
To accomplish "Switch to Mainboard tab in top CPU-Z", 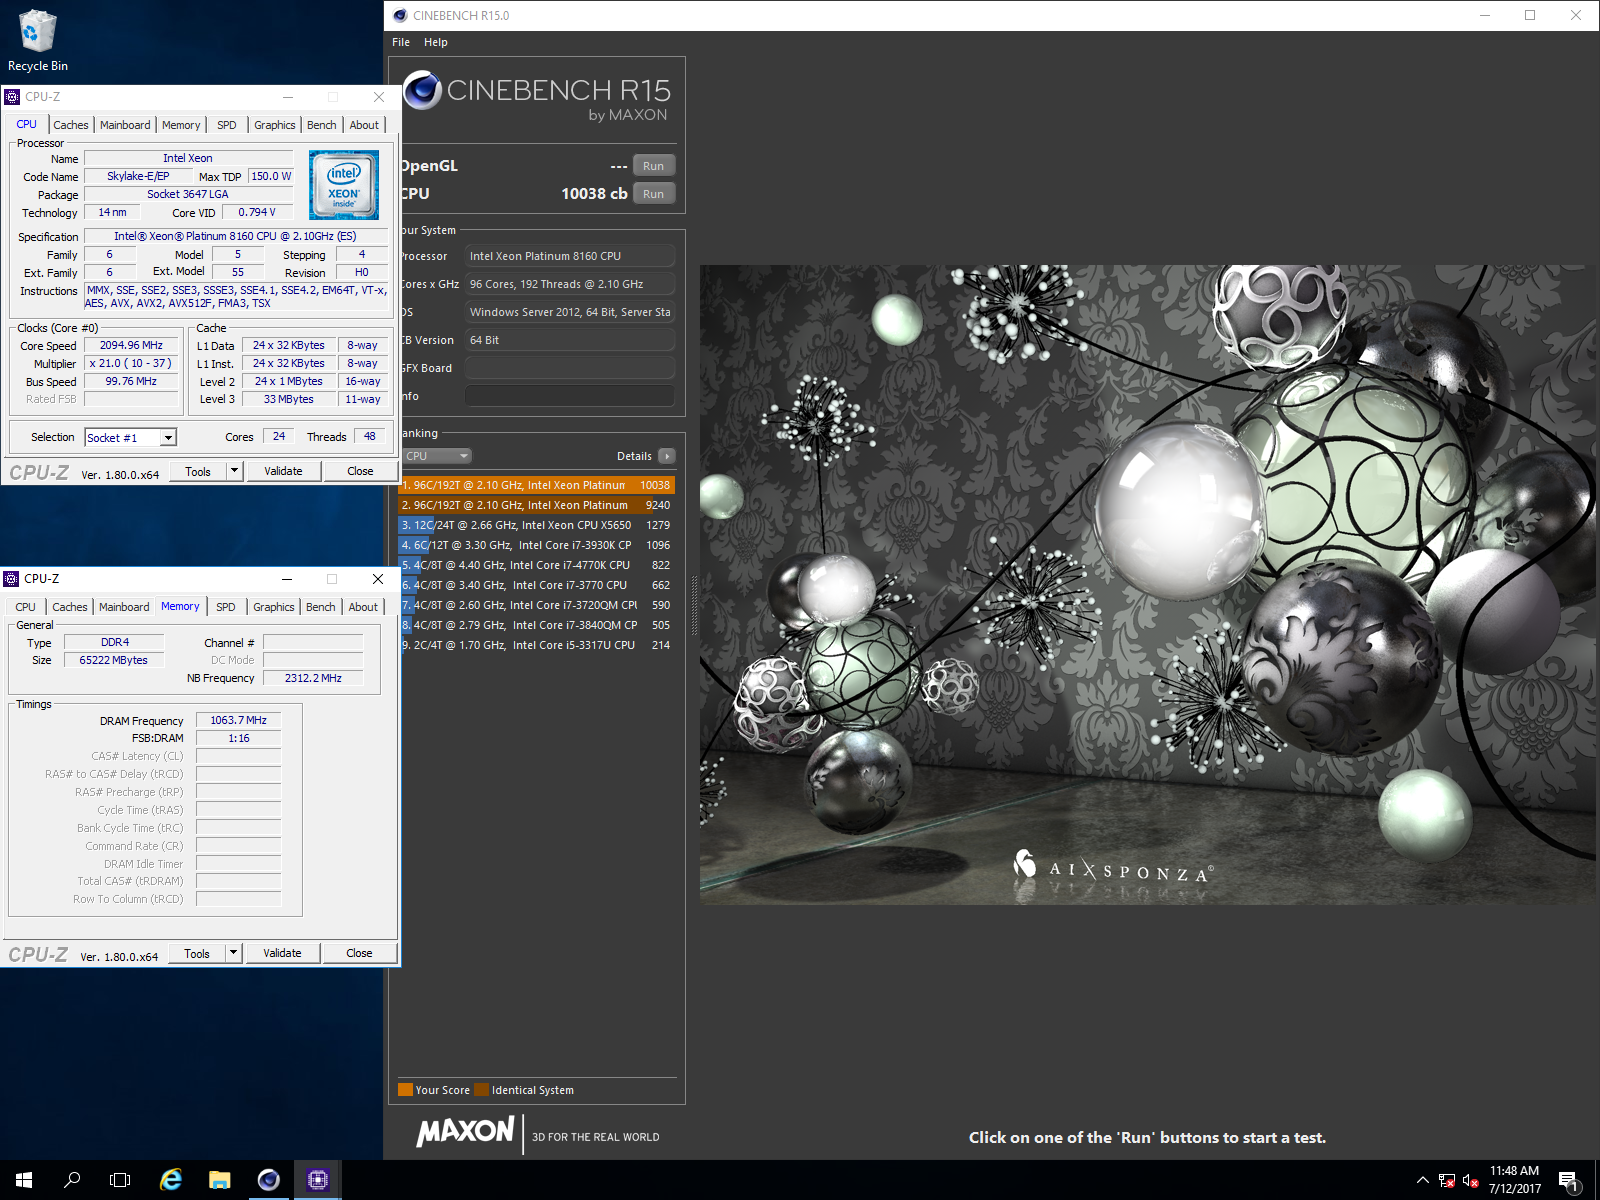I will pos(125,125).
